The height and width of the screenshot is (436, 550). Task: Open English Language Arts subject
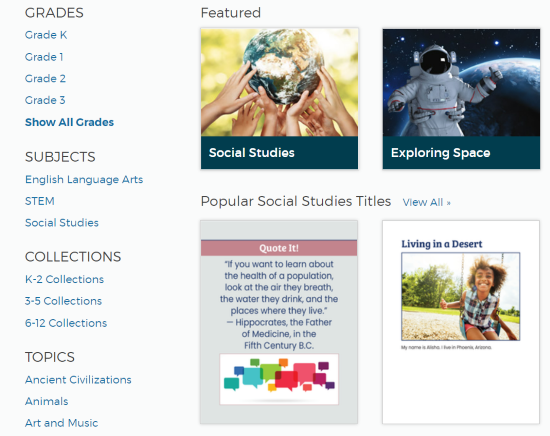[84, 180]
